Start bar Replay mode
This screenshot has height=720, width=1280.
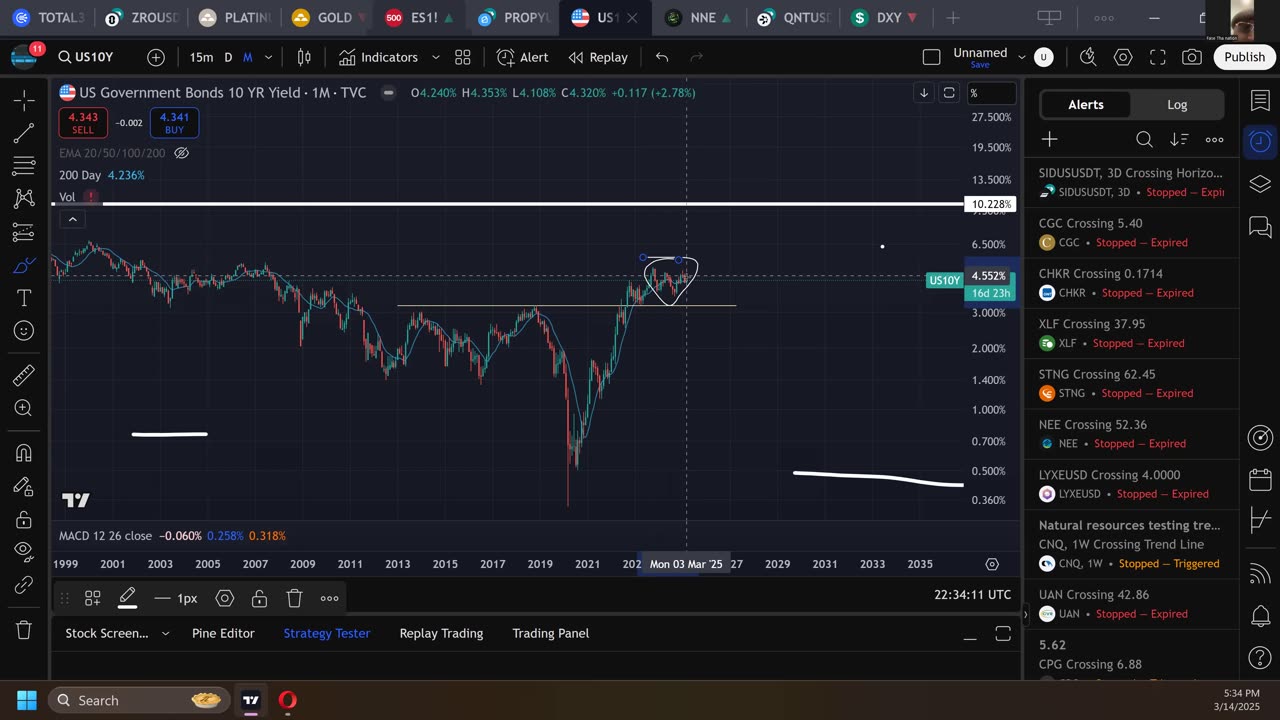(598, 57)
